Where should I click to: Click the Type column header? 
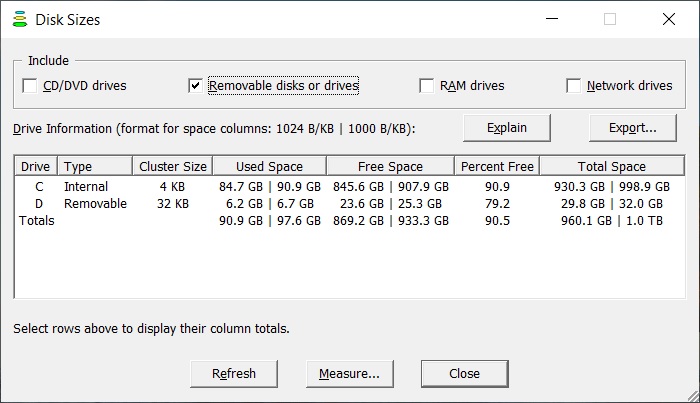pos(95,166)
